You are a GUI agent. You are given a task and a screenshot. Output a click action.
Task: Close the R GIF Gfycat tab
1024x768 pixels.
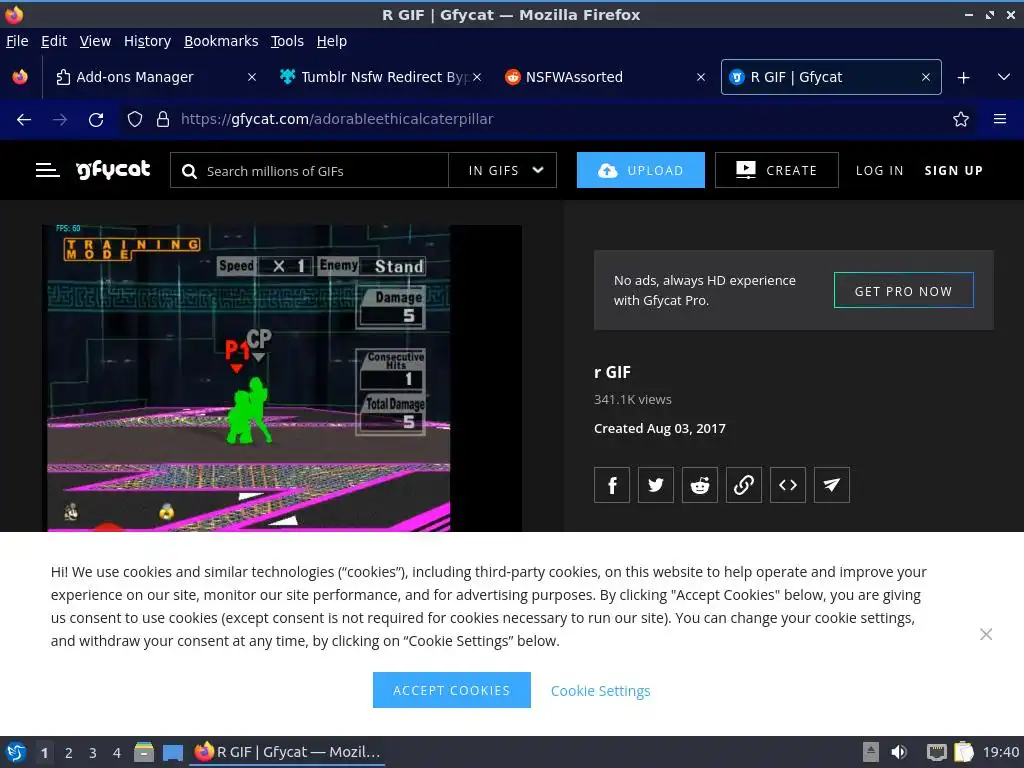coord(926,77)
